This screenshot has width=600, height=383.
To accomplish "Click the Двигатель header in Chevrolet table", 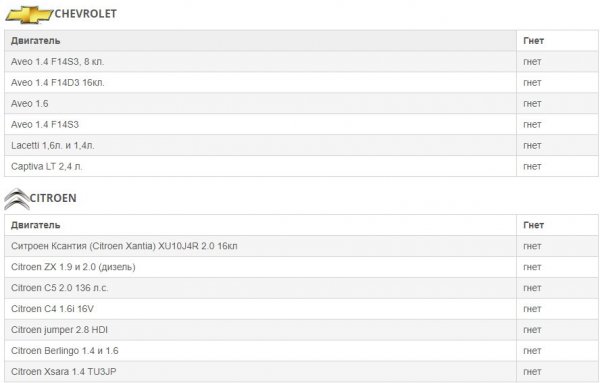I will tap(35, 41).
